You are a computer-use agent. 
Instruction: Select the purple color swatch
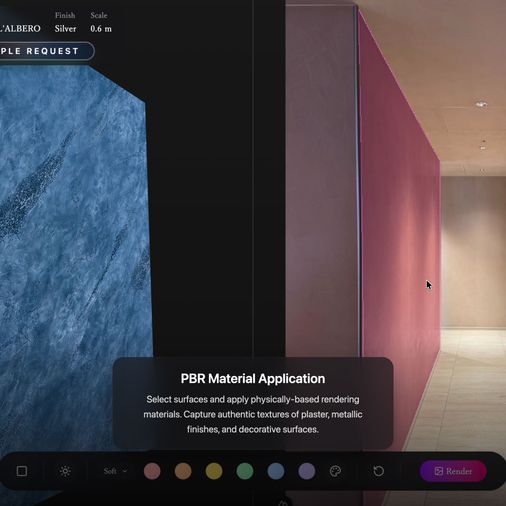[x=307, y=471]
